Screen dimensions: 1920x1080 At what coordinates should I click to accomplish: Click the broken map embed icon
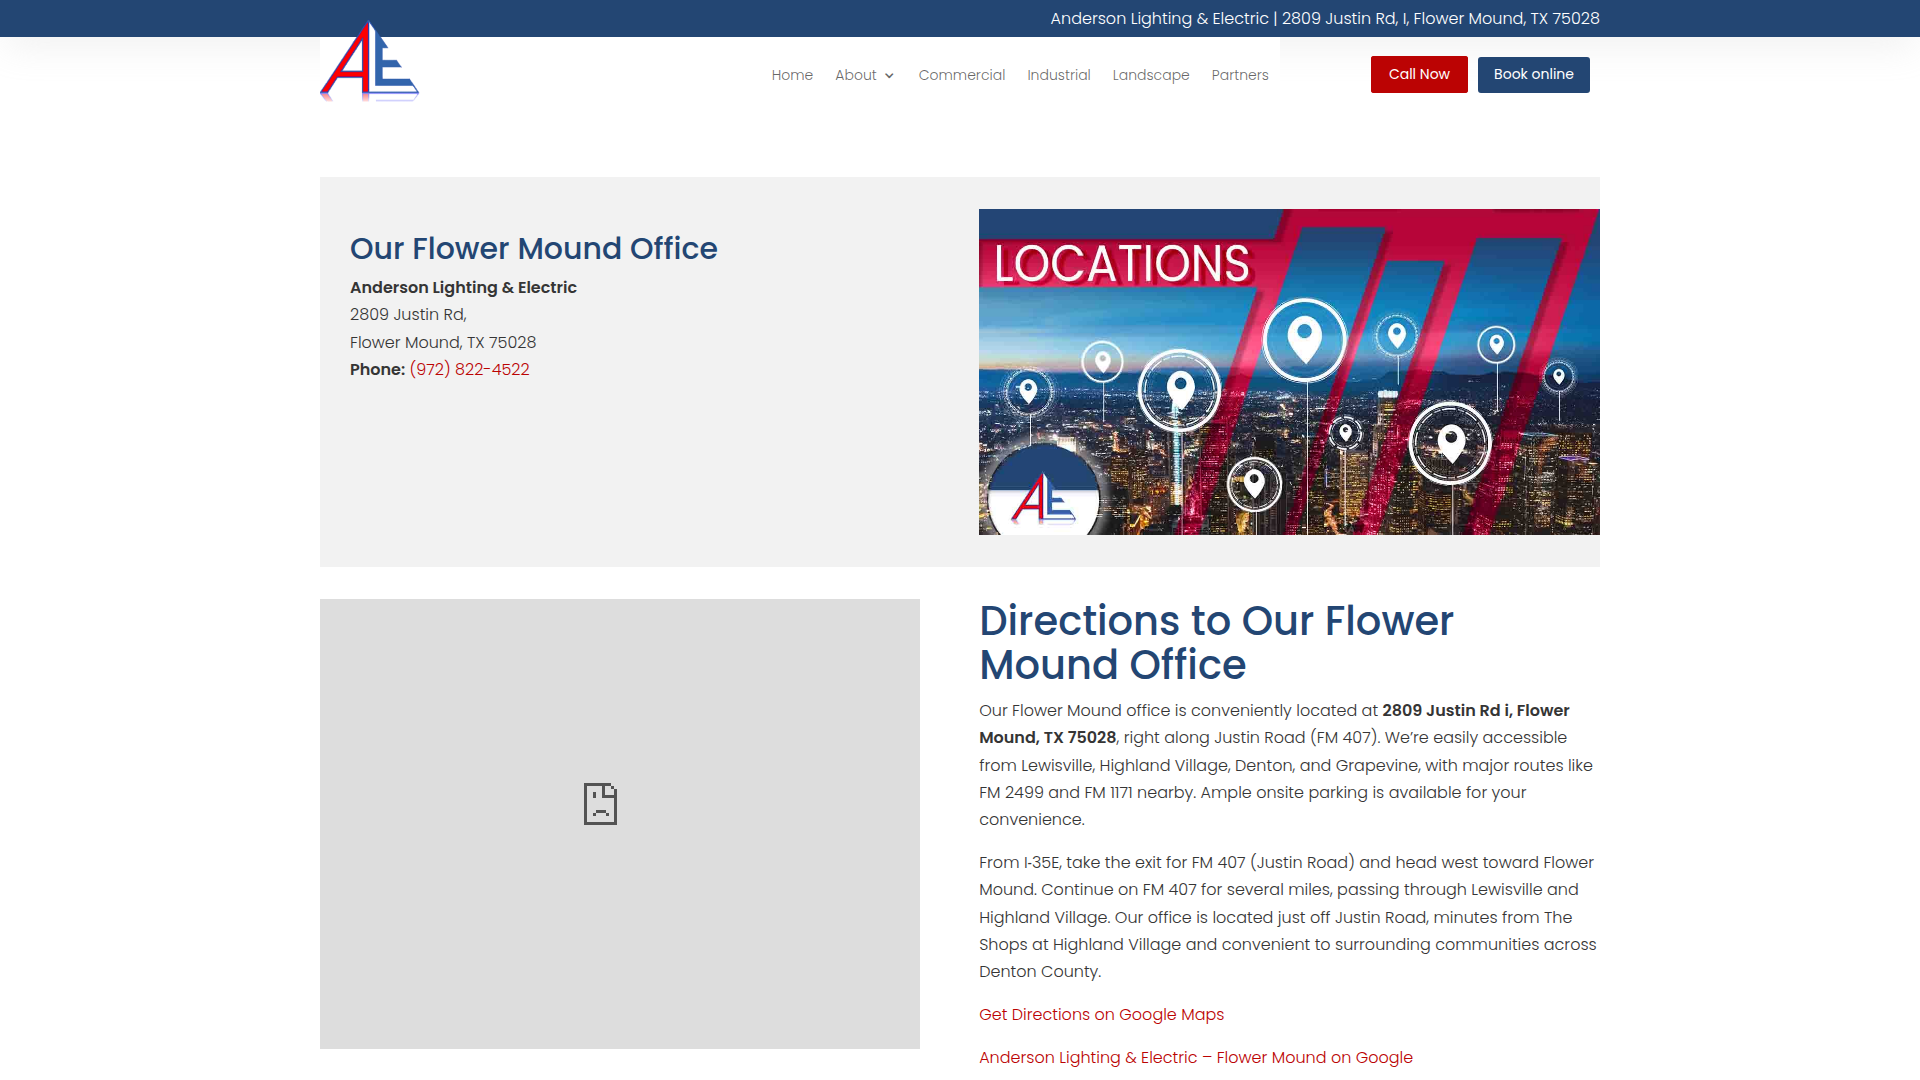[600, 804]
